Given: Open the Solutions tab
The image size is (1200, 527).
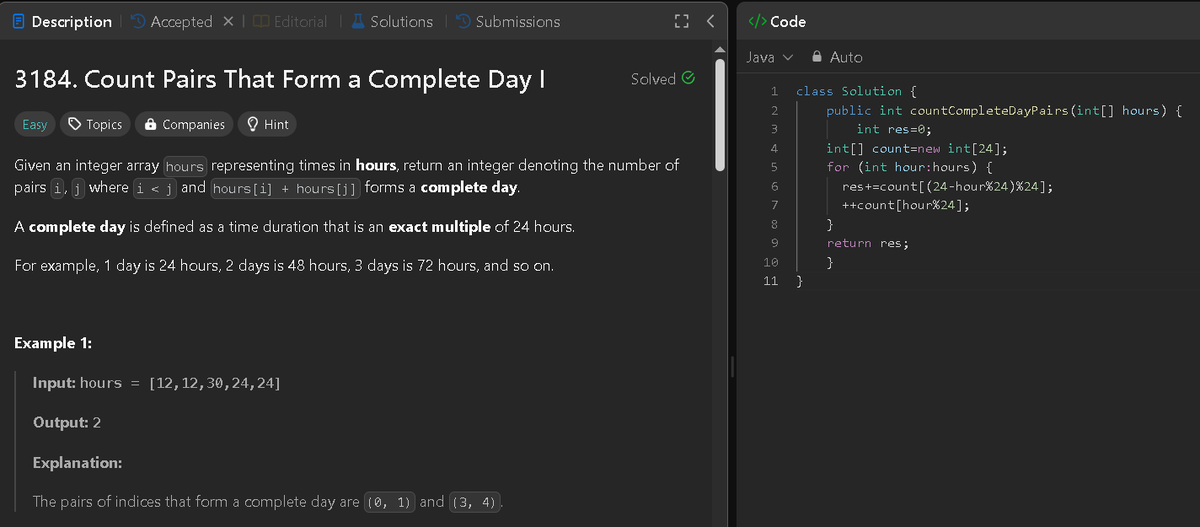Looking at the screenshot, I should [391, 21].
